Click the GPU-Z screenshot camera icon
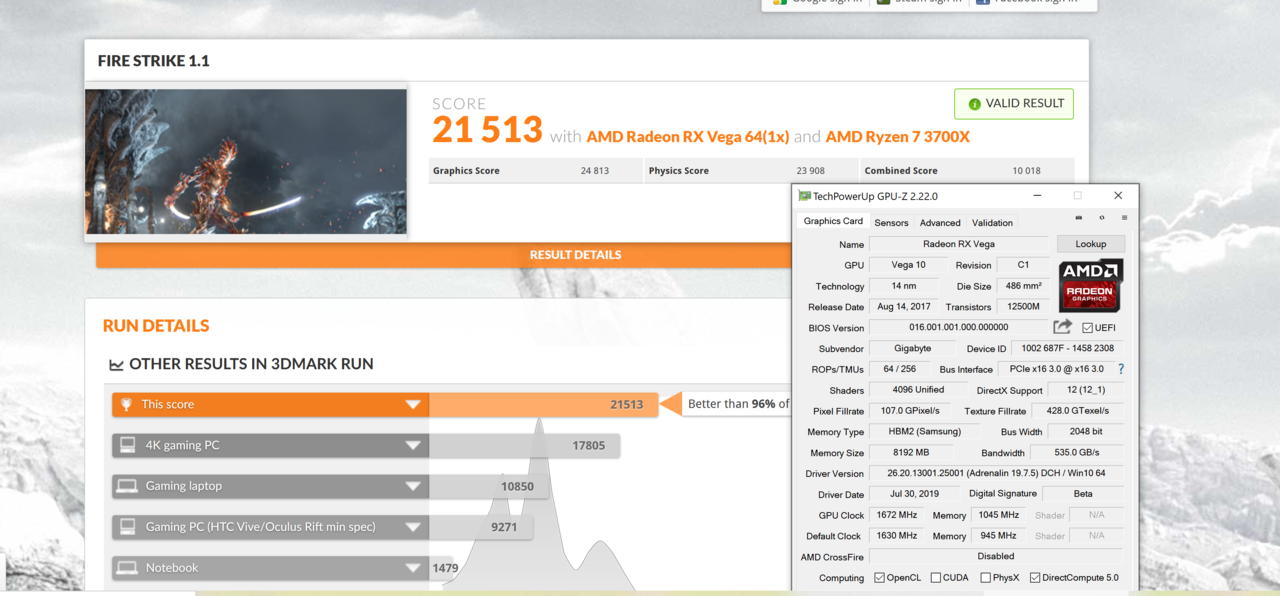 [x=1078, y=217]
